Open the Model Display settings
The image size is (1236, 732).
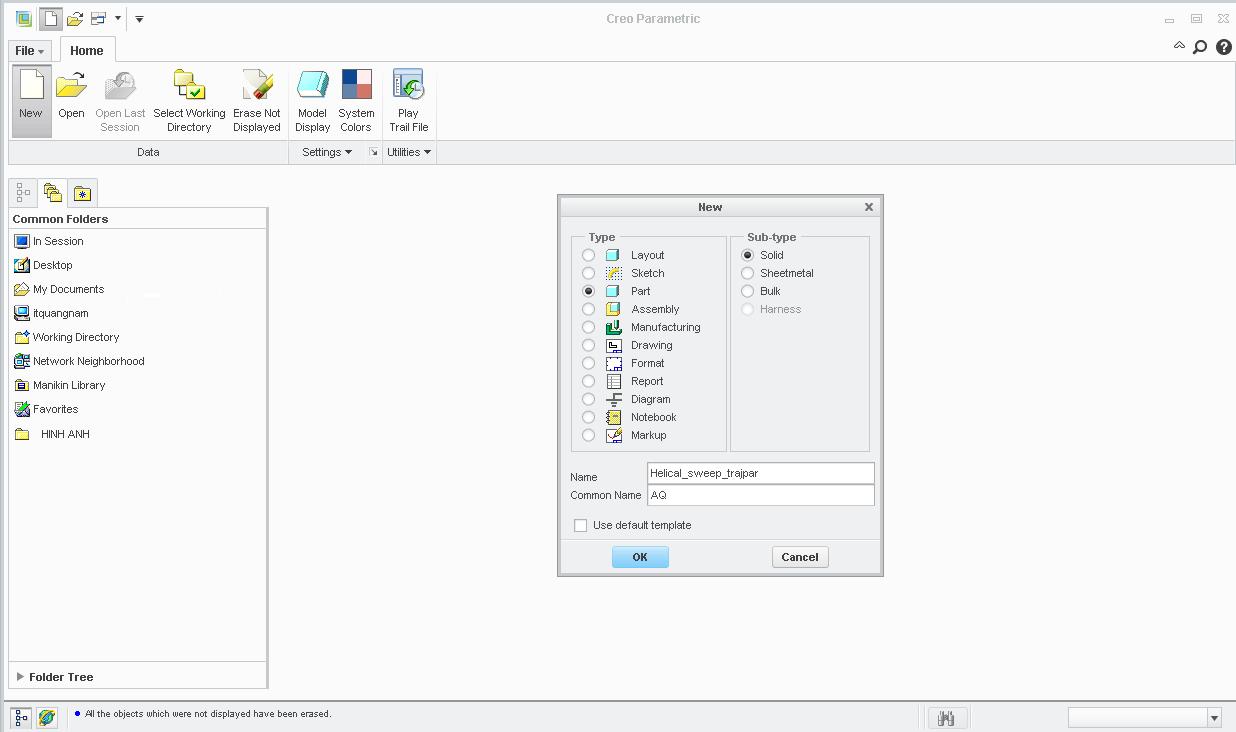tap(312, 100)
